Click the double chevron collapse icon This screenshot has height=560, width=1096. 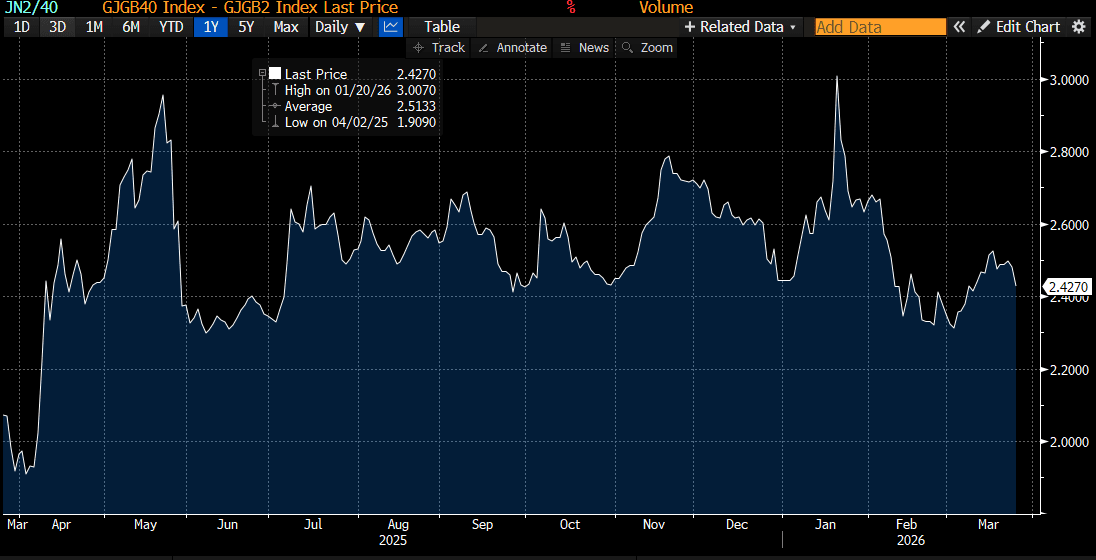click(x=960, y=27)
